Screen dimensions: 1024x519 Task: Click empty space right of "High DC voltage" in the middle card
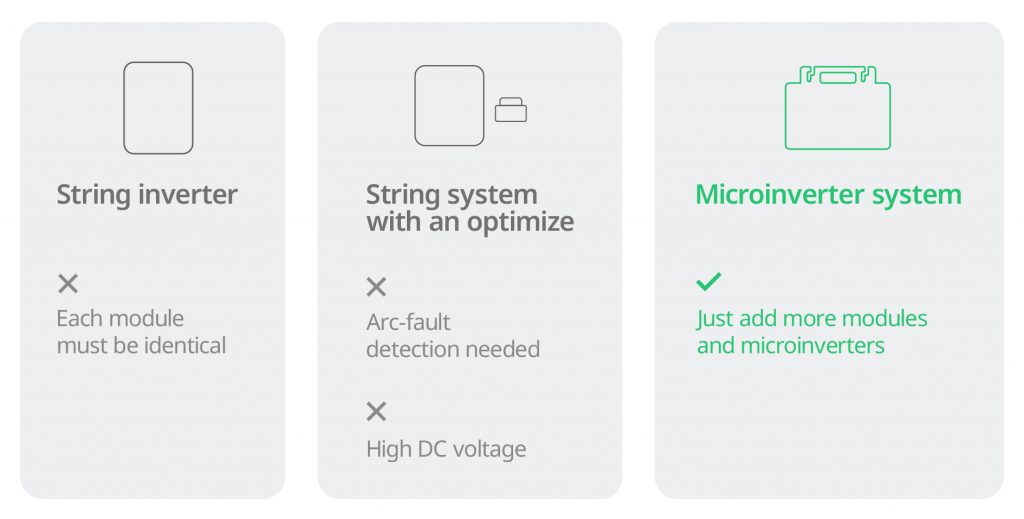575,449
